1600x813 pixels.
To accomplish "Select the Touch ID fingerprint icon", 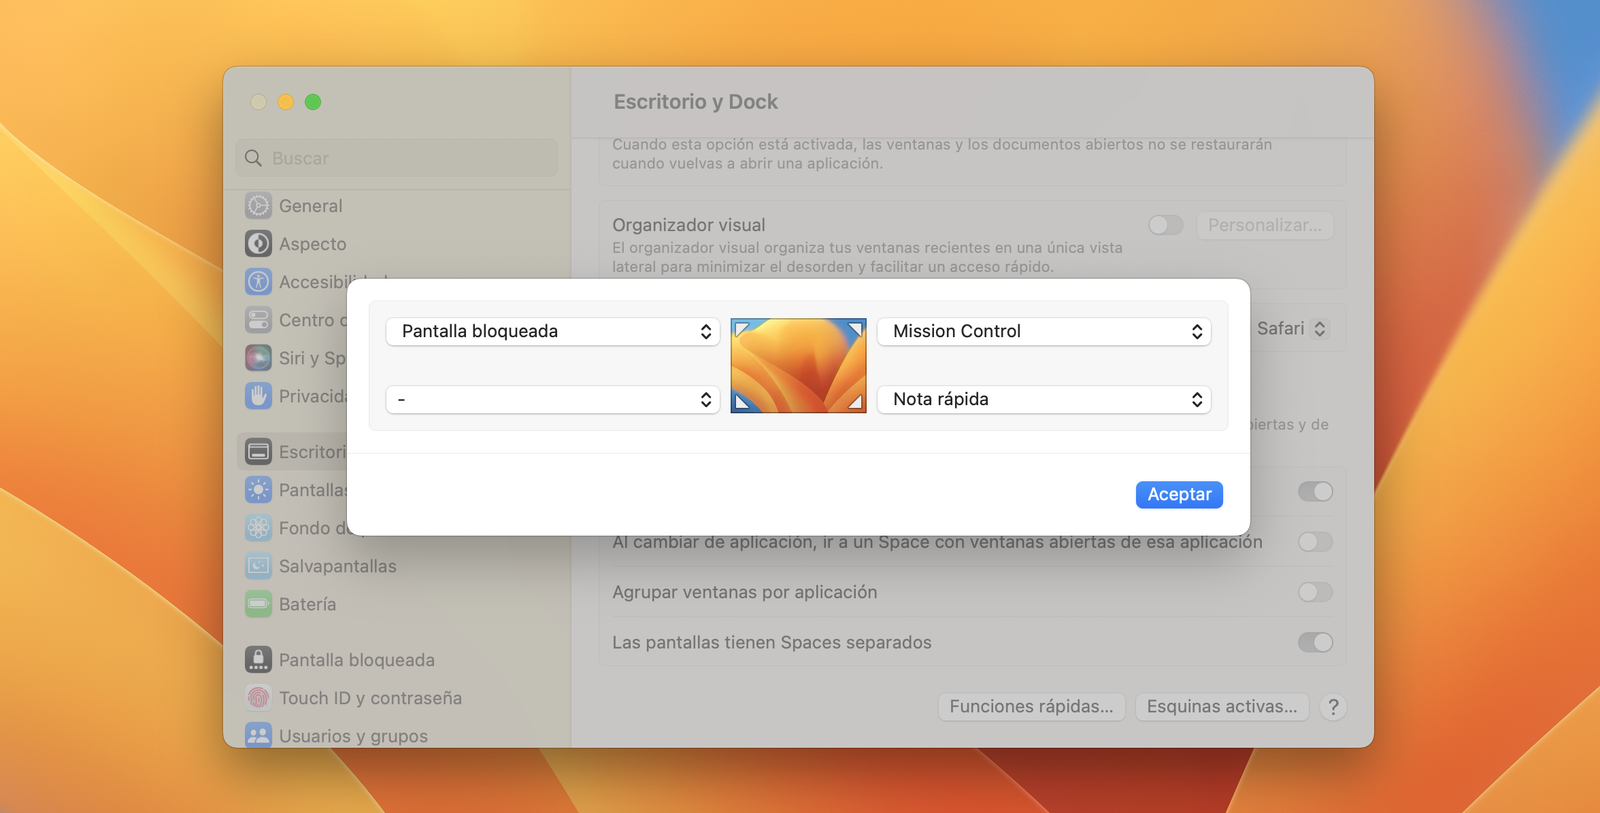I will 258,698.
